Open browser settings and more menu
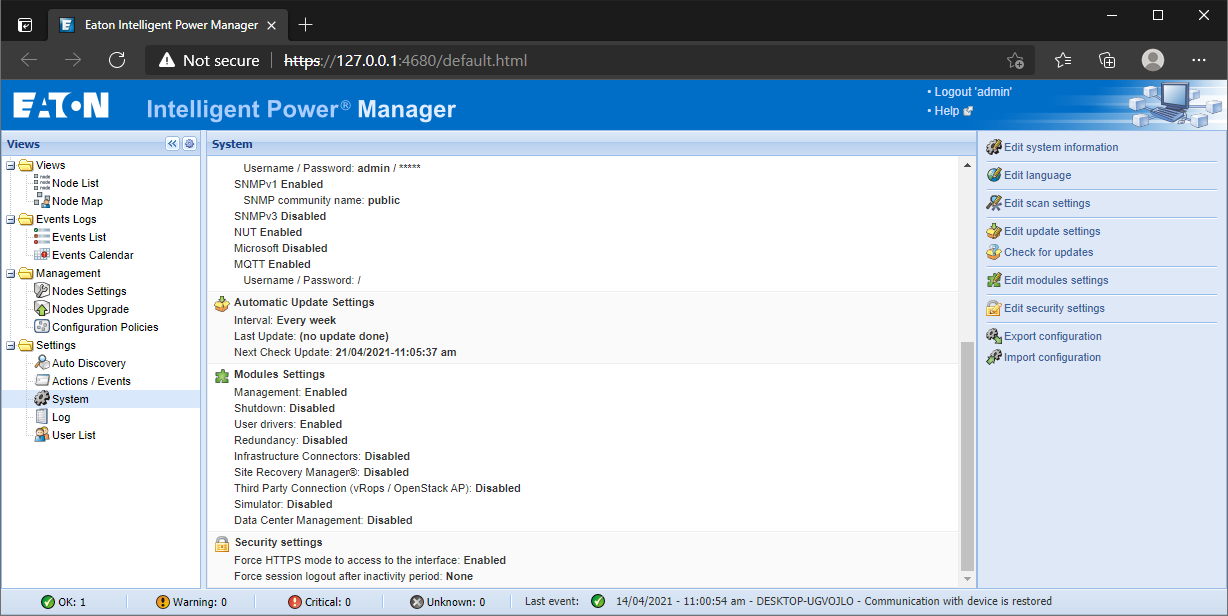The height and width of the screenshot is (616, 1228). [1199, 60]
